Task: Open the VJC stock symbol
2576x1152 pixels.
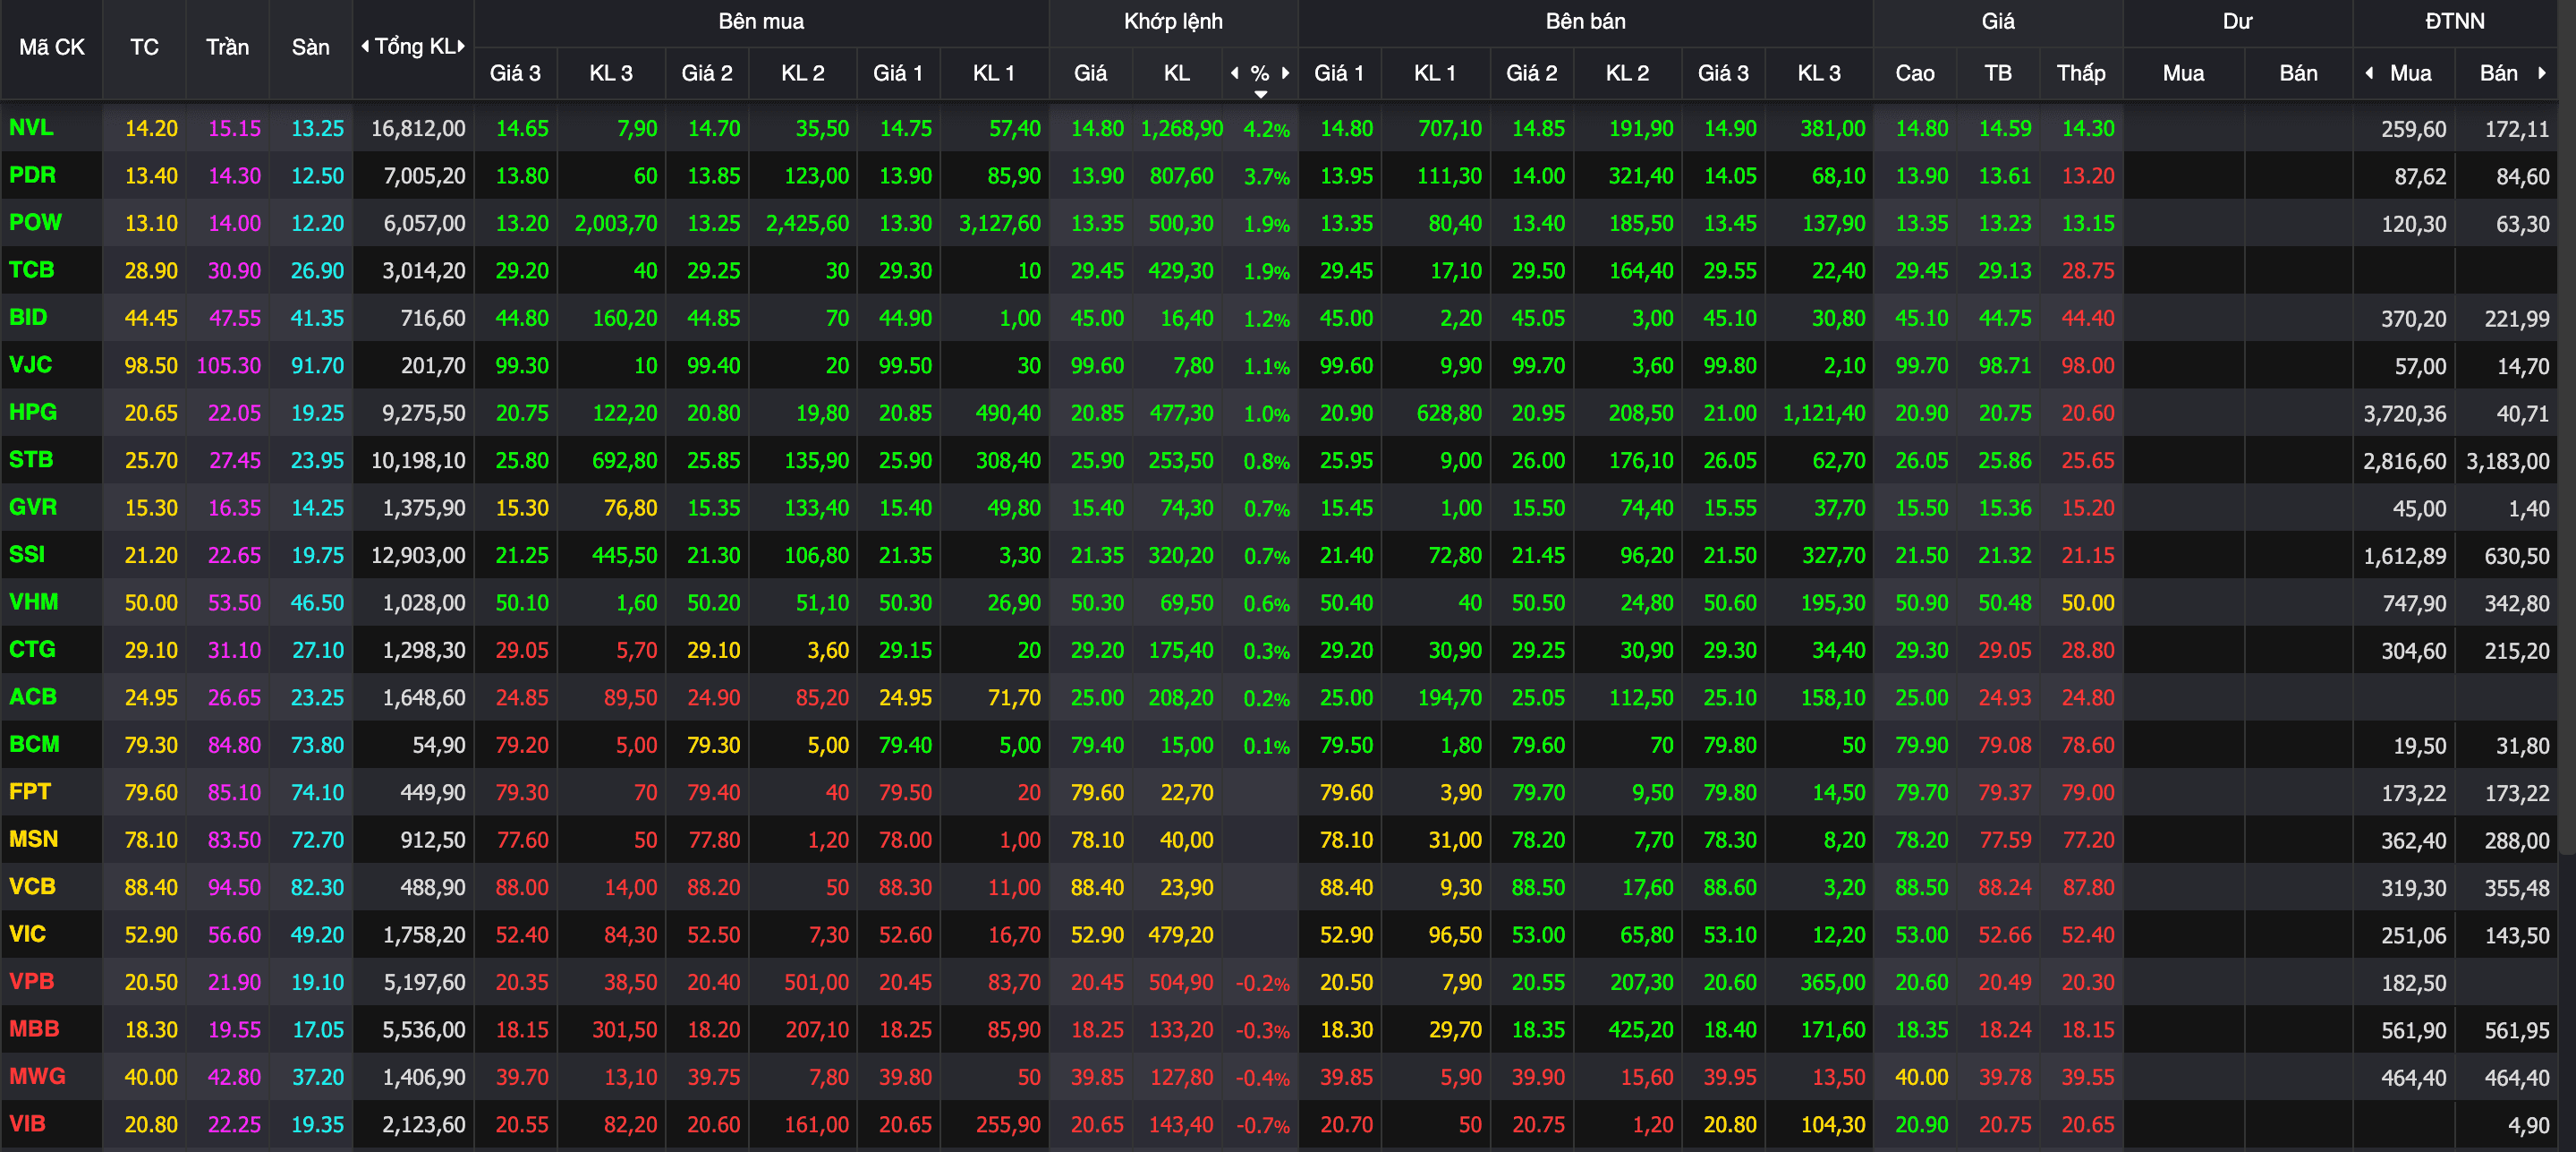Action: coord(30,365)
